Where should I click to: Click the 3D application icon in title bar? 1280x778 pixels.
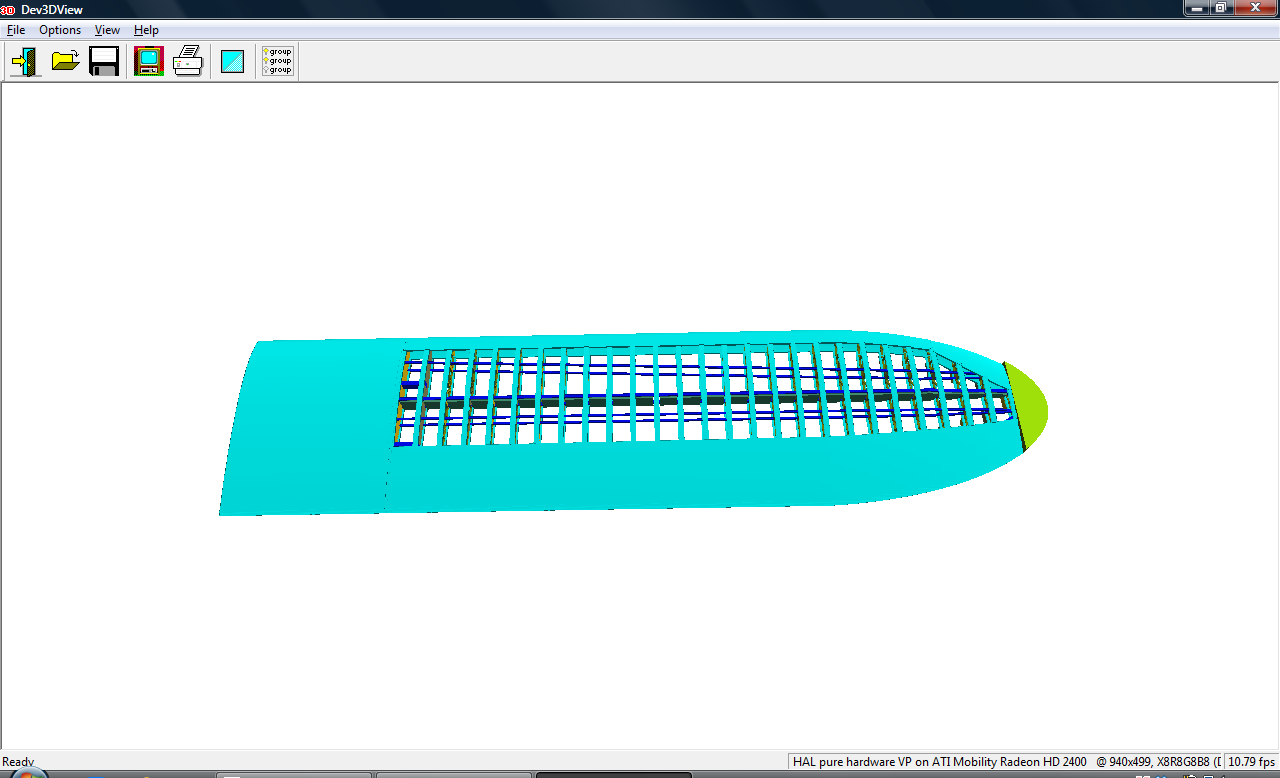tap(7, 9)
